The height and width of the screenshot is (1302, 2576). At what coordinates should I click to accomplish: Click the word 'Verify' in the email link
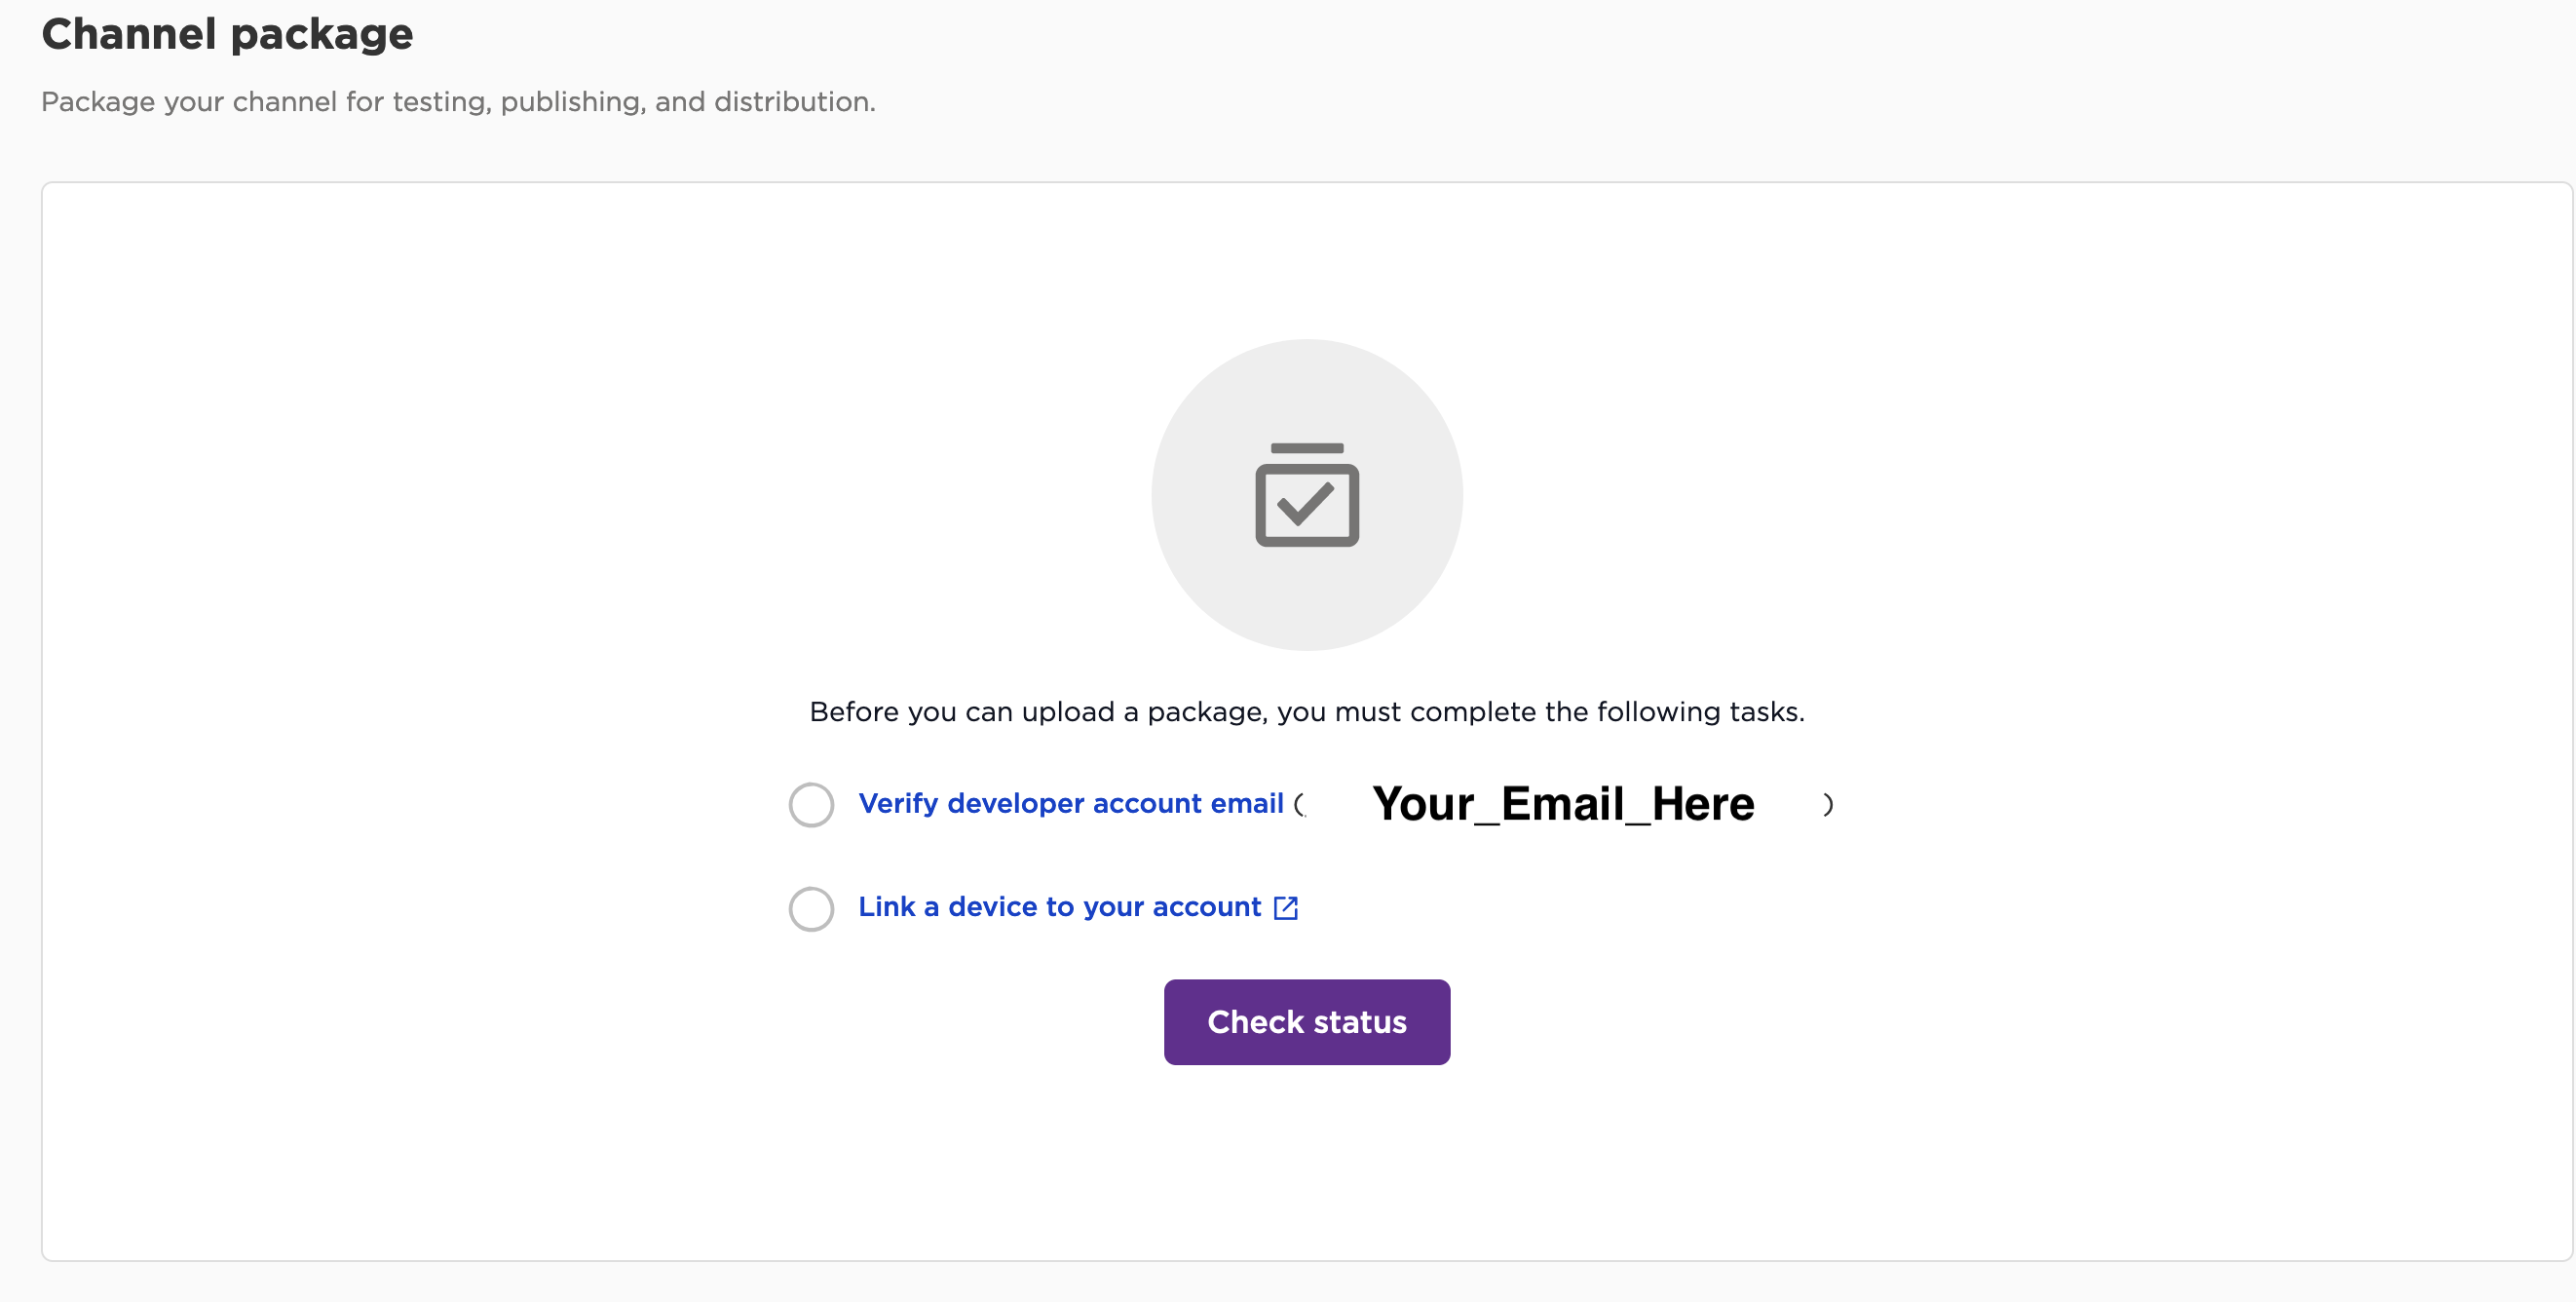[x=898, y=803]
